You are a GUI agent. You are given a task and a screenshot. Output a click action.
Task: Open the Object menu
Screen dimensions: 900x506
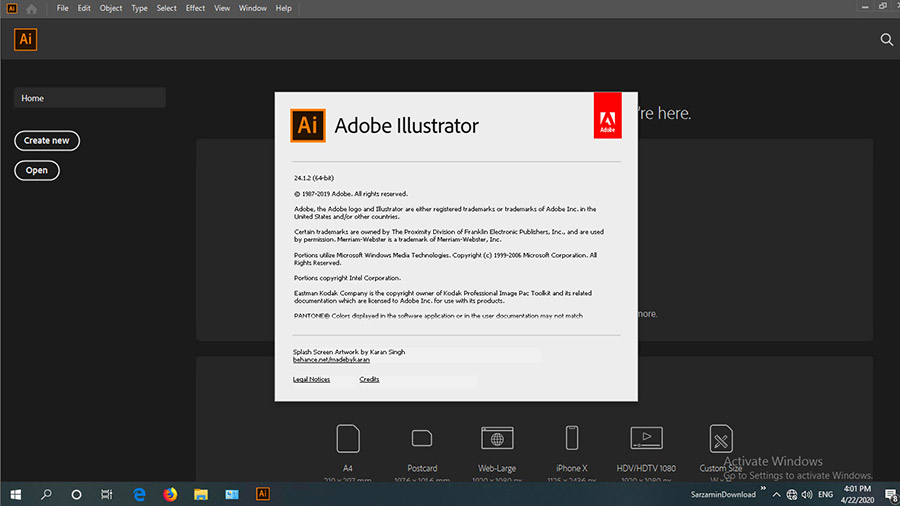(x=111, y=8)
